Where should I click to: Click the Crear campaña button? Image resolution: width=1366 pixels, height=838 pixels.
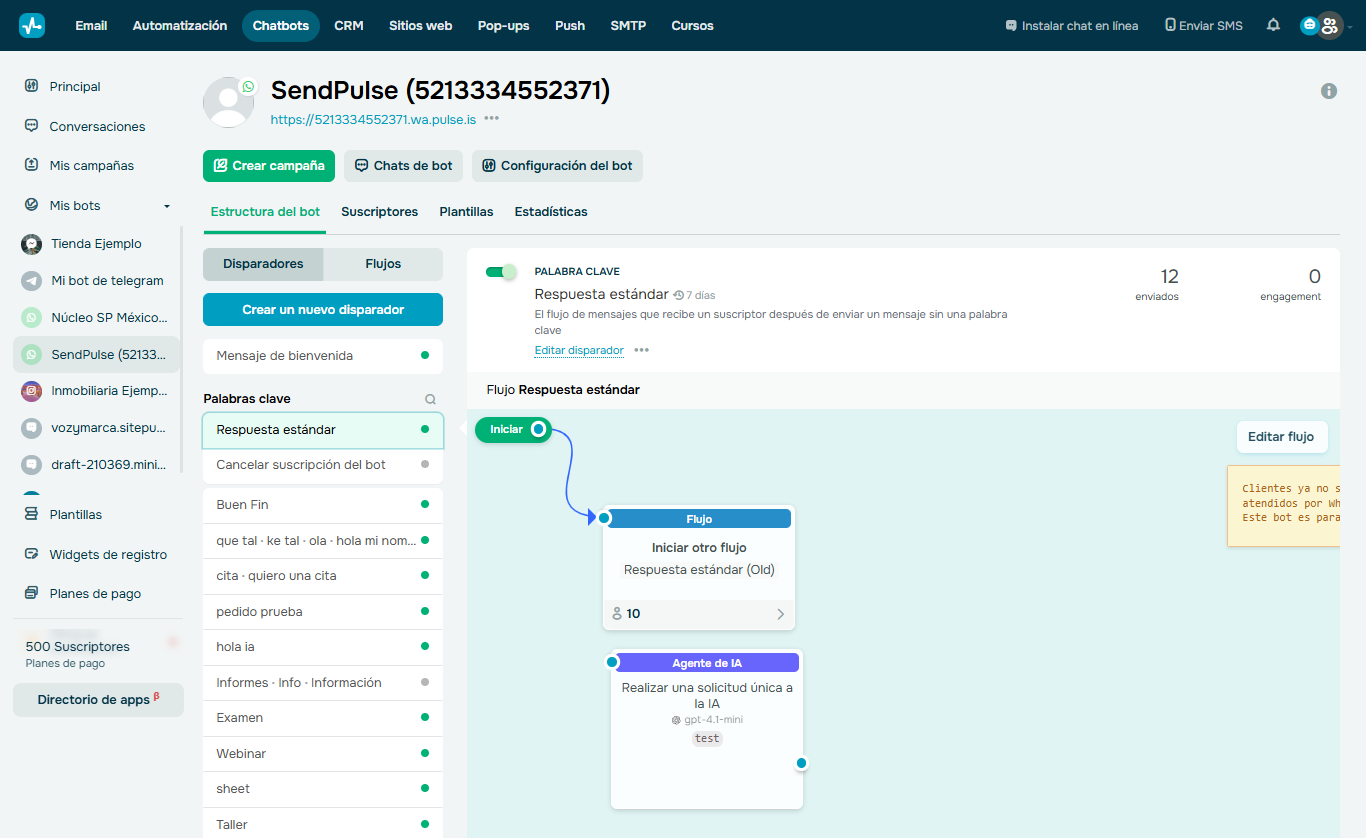click(268, 165)
